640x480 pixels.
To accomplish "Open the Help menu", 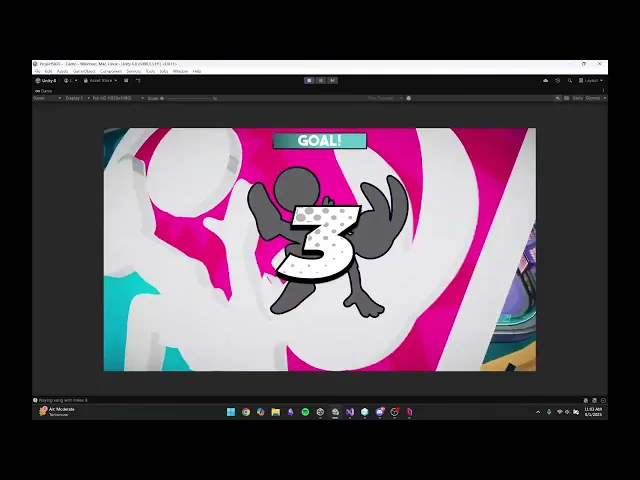I will 197,71.
